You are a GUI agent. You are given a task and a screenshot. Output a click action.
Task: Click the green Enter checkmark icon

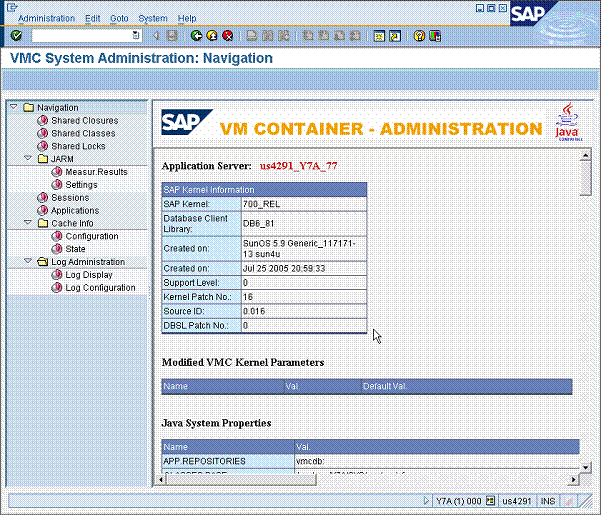coord(16,36)
